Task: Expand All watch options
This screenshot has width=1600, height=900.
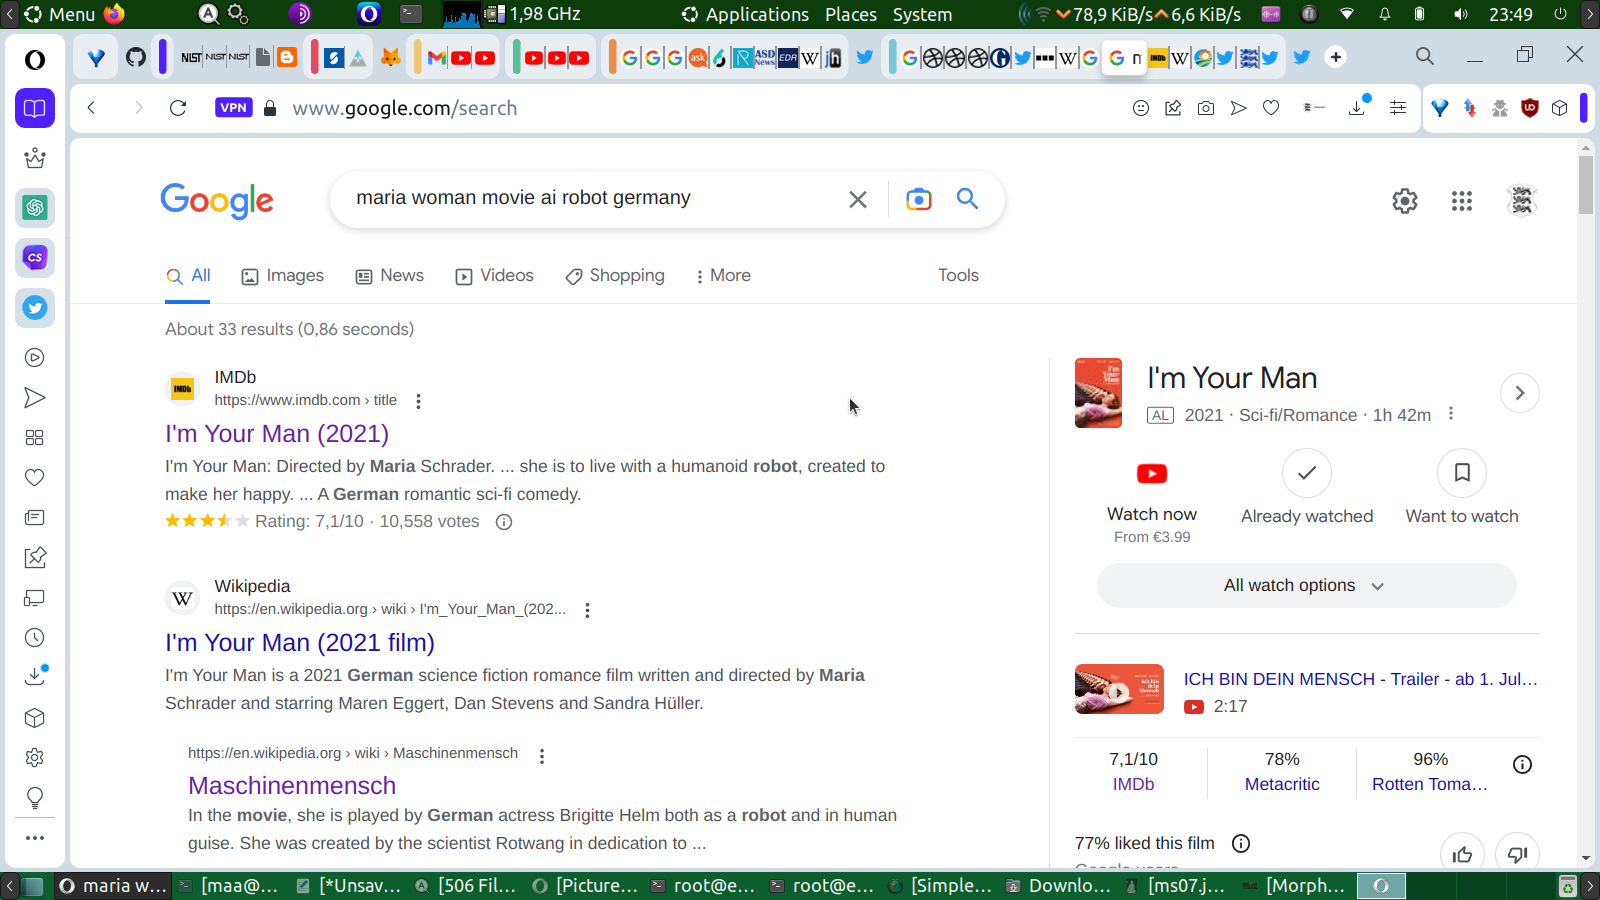Action: (1306, 586)
